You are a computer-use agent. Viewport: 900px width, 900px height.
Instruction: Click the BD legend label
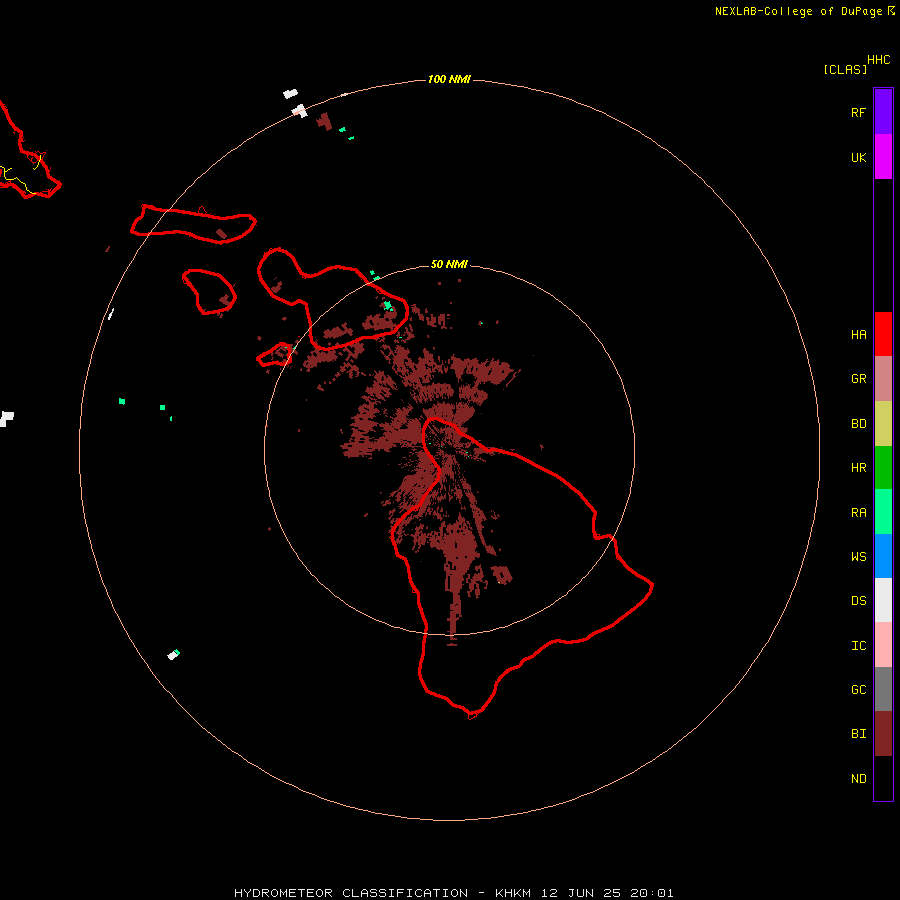pyautogui.click(x=858, y=424)
